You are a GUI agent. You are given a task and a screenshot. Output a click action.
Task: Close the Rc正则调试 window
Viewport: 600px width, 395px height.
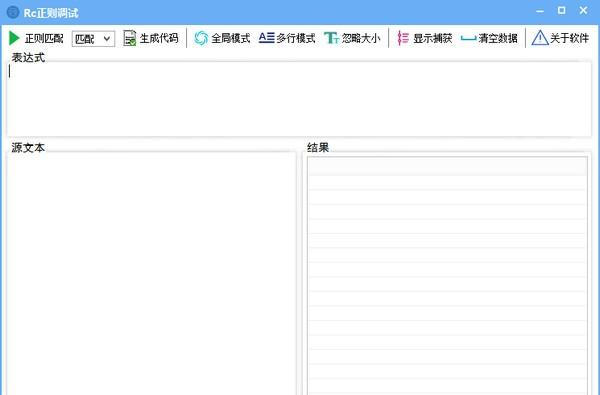583,11
